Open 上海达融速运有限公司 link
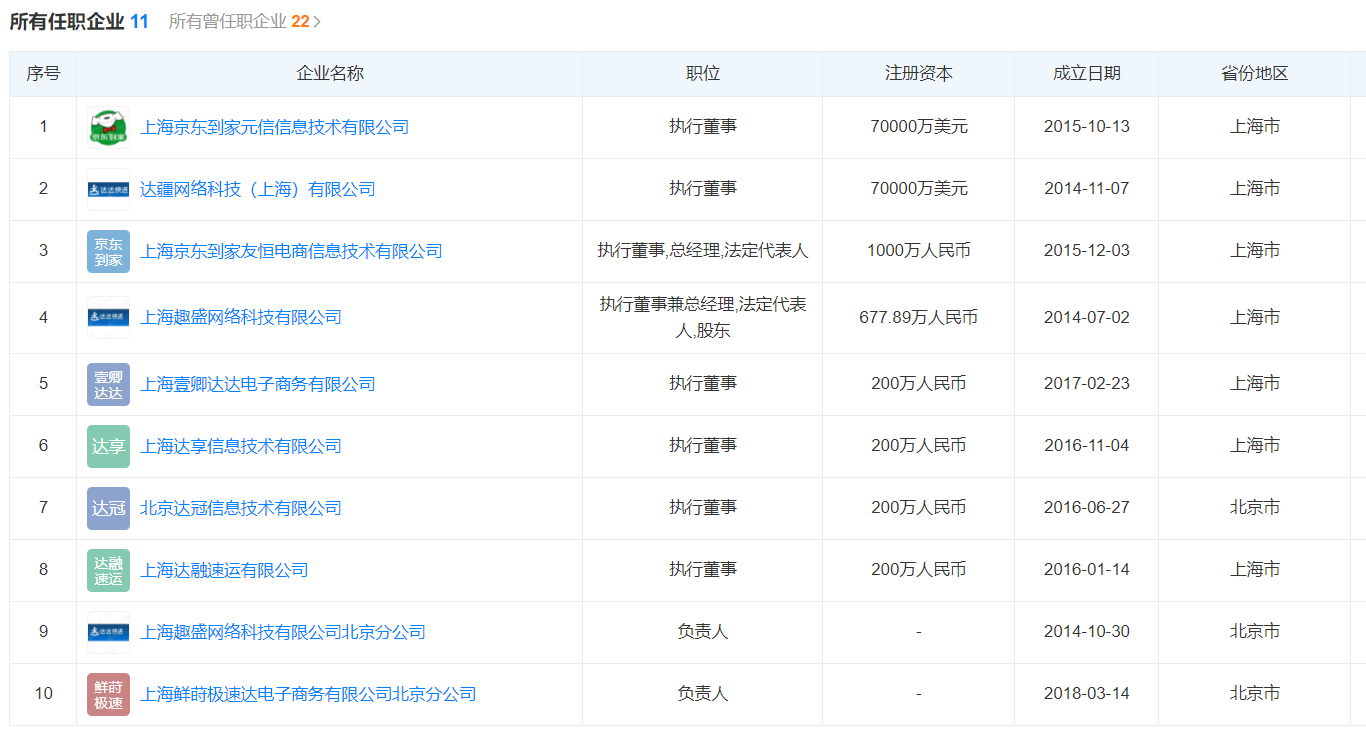This screenshot has width=1366, height=745. click(224, 570)
